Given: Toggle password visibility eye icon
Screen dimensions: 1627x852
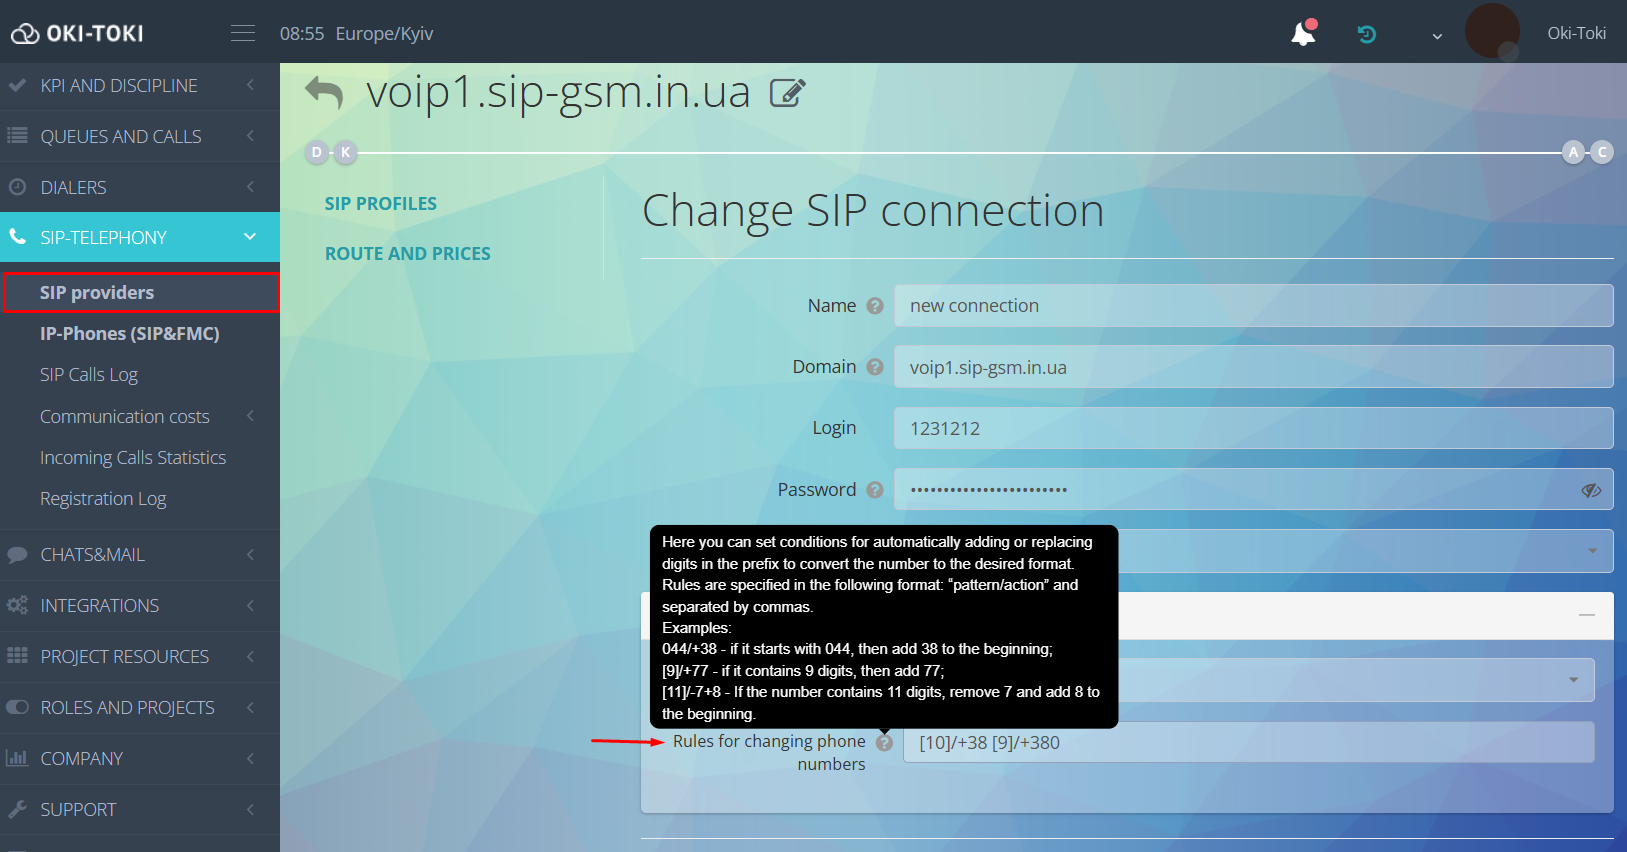Looking at the screenshot, I should tap(1591, 490).
